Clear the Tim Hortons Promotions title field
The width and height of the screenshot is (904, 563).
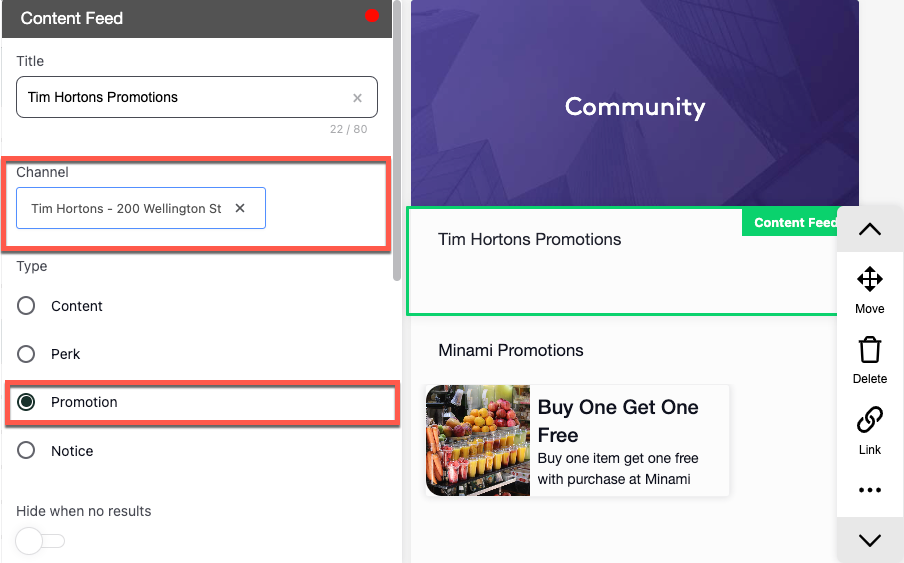[x=357, y=98]
